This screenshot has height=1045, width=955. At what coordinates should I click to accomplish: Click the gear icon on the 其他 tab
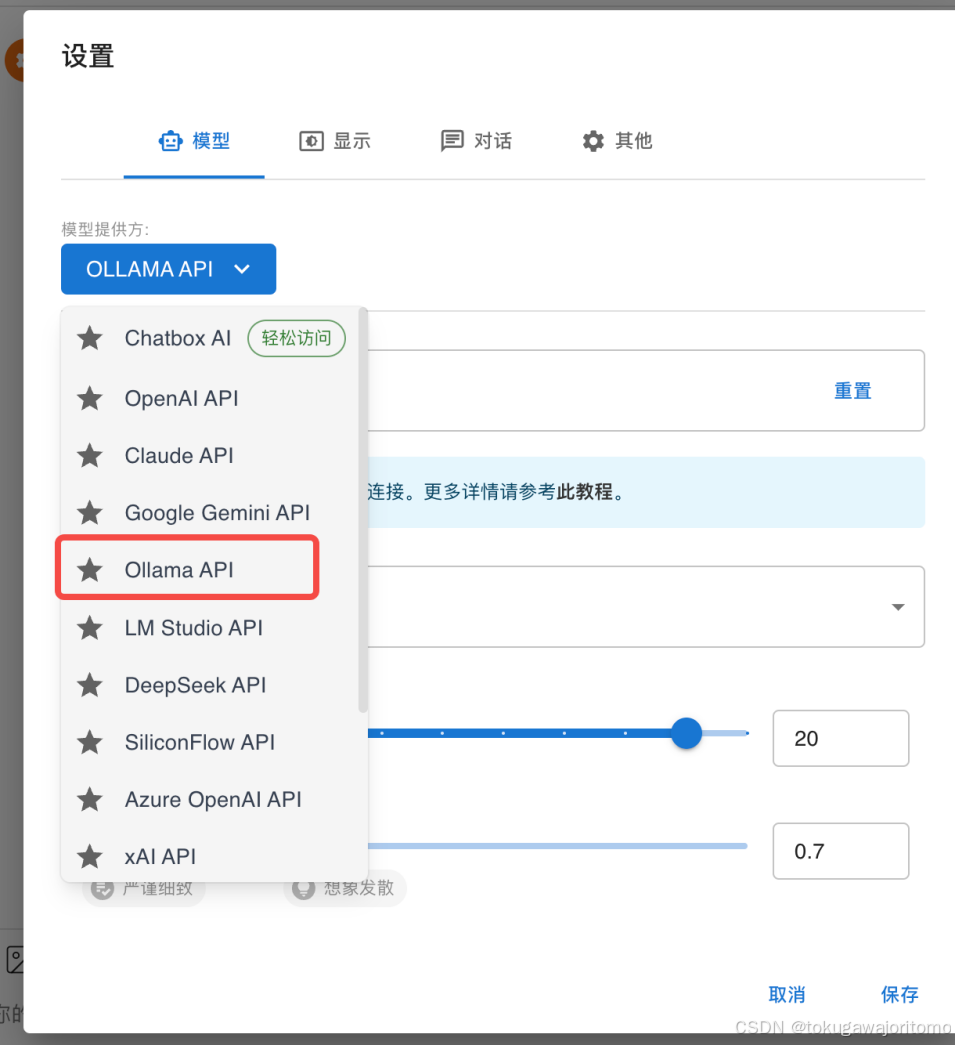[593, 141]
